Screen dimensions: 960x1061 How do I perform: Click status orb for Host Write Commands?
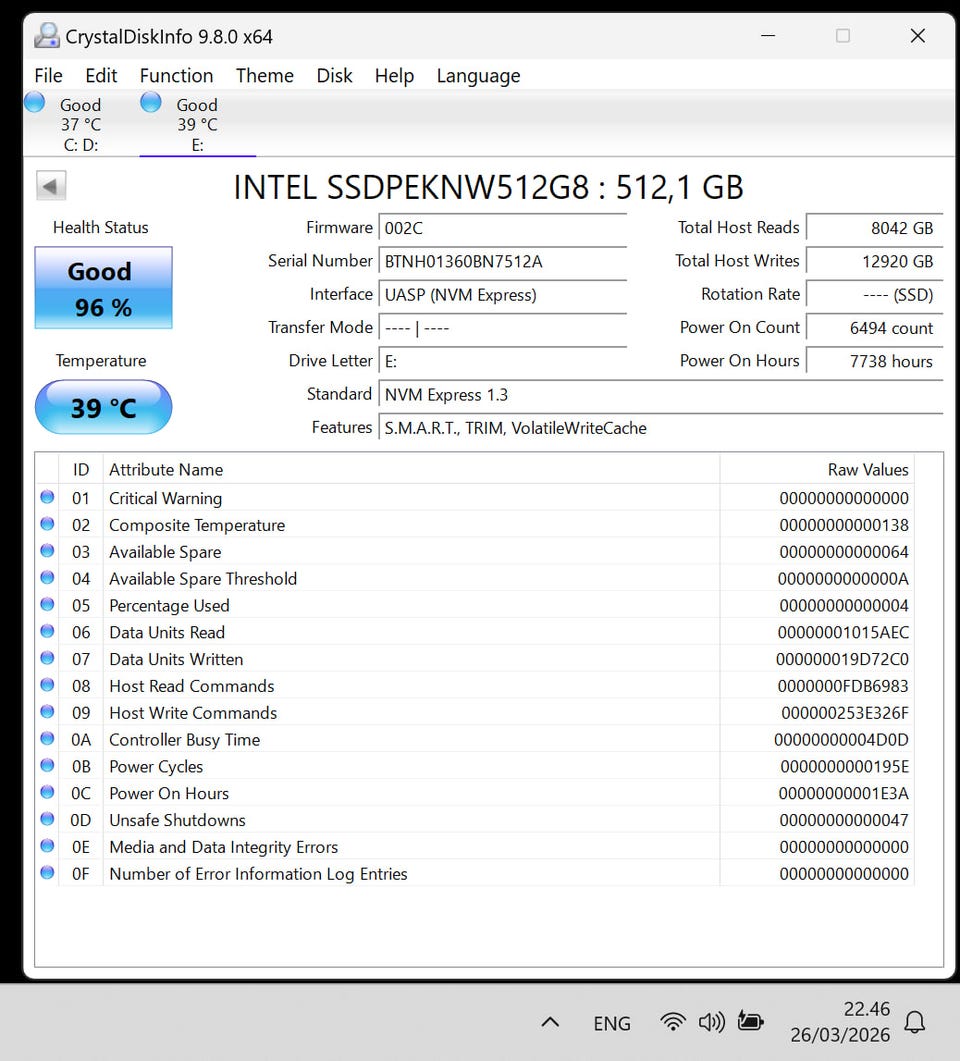47,712
